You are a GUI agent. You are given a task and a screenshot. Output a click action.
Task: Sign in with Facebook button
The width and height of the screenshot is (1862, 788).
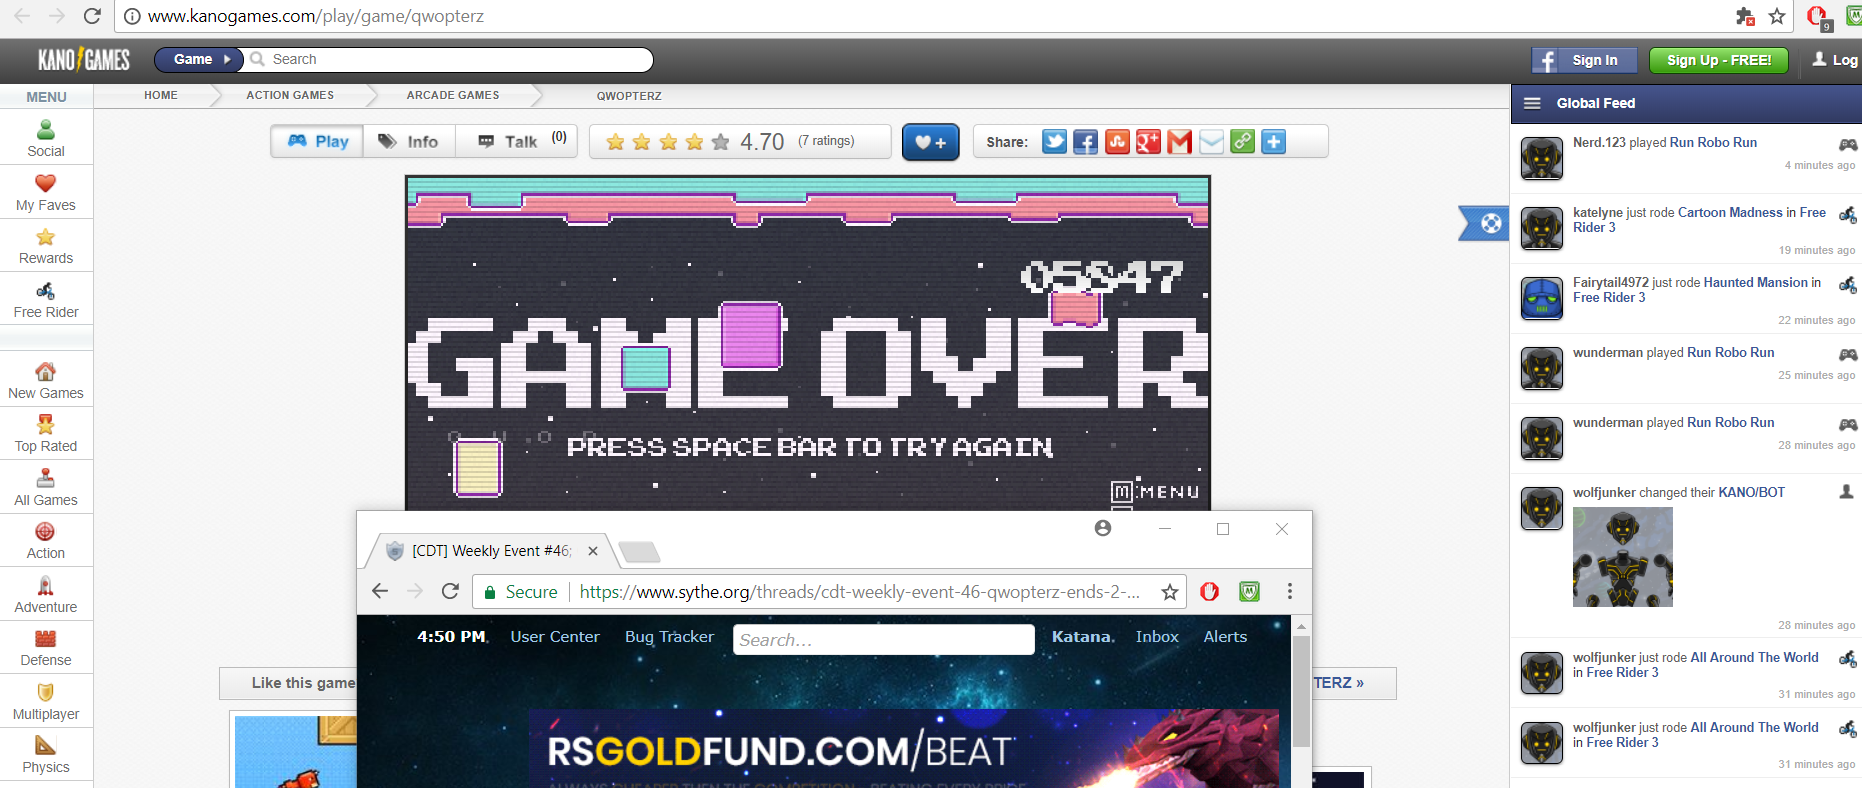point(1584,60)
